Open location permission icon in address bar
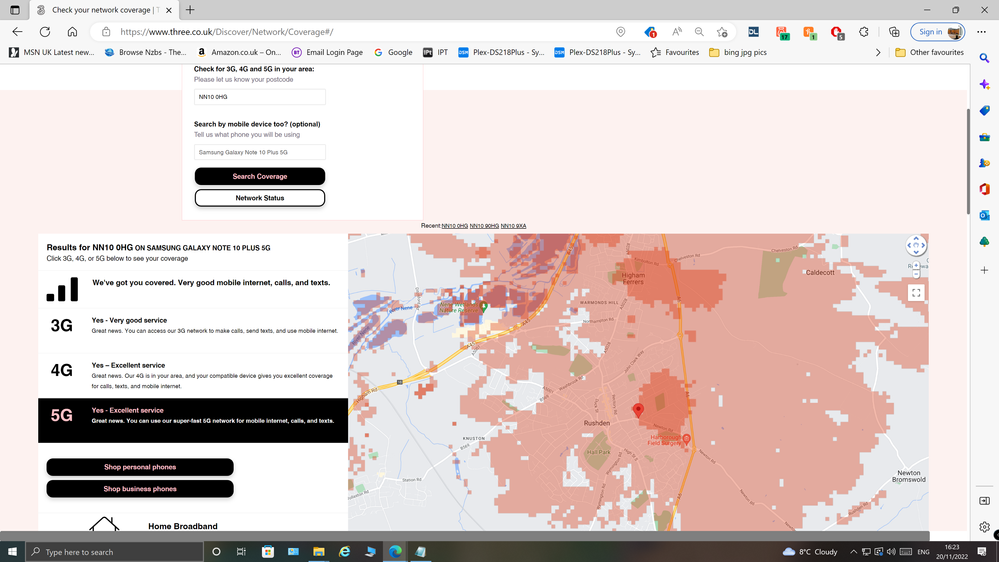The width and height of the screenshot is (999, 562). (x=621, y=32)
